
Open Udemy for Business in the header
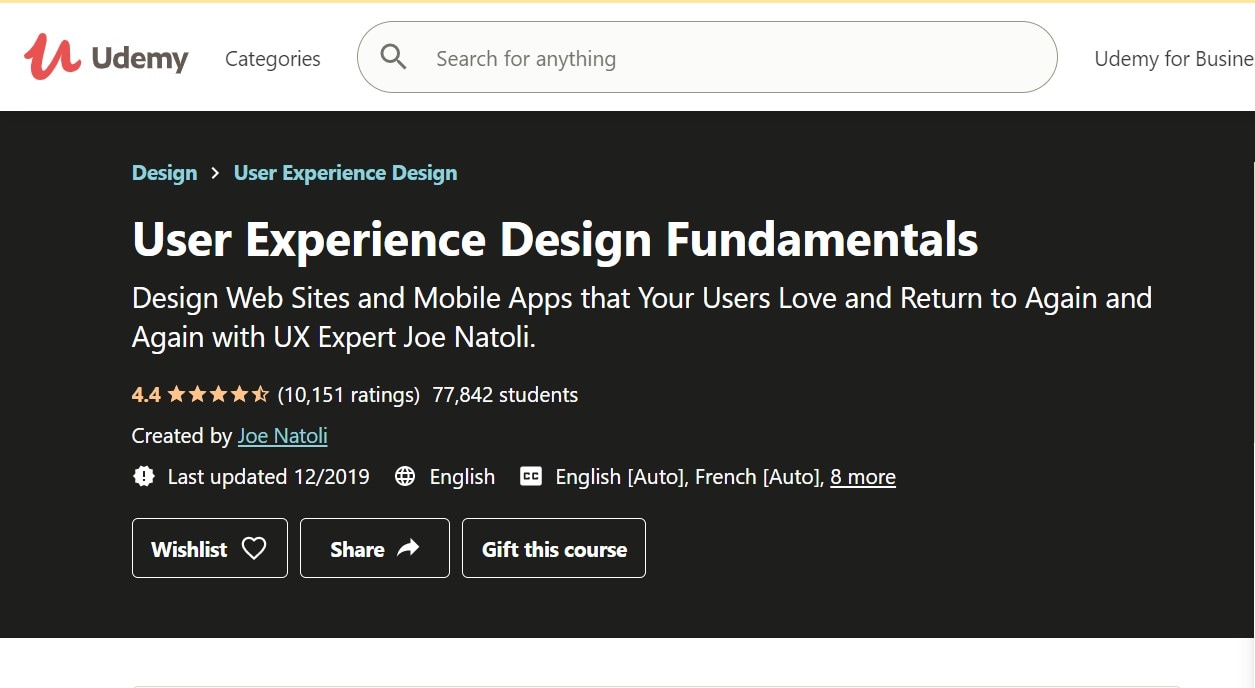pos(1173,59)
